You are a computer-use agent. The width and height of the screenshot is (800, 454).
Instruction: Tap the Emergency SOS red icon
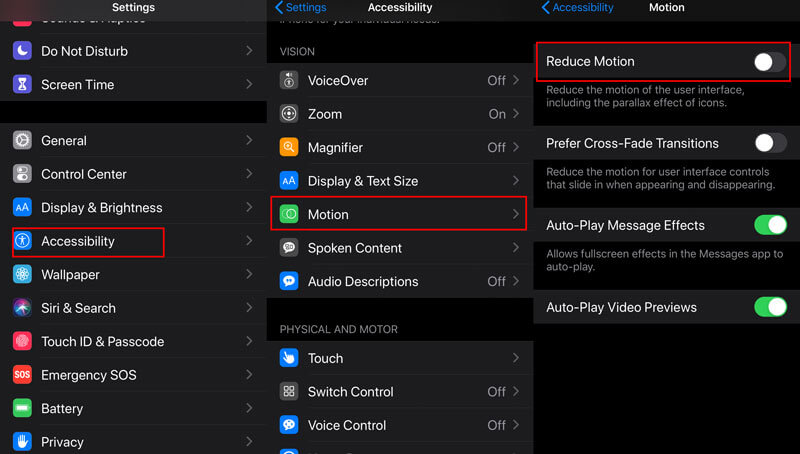click(22, 374)
